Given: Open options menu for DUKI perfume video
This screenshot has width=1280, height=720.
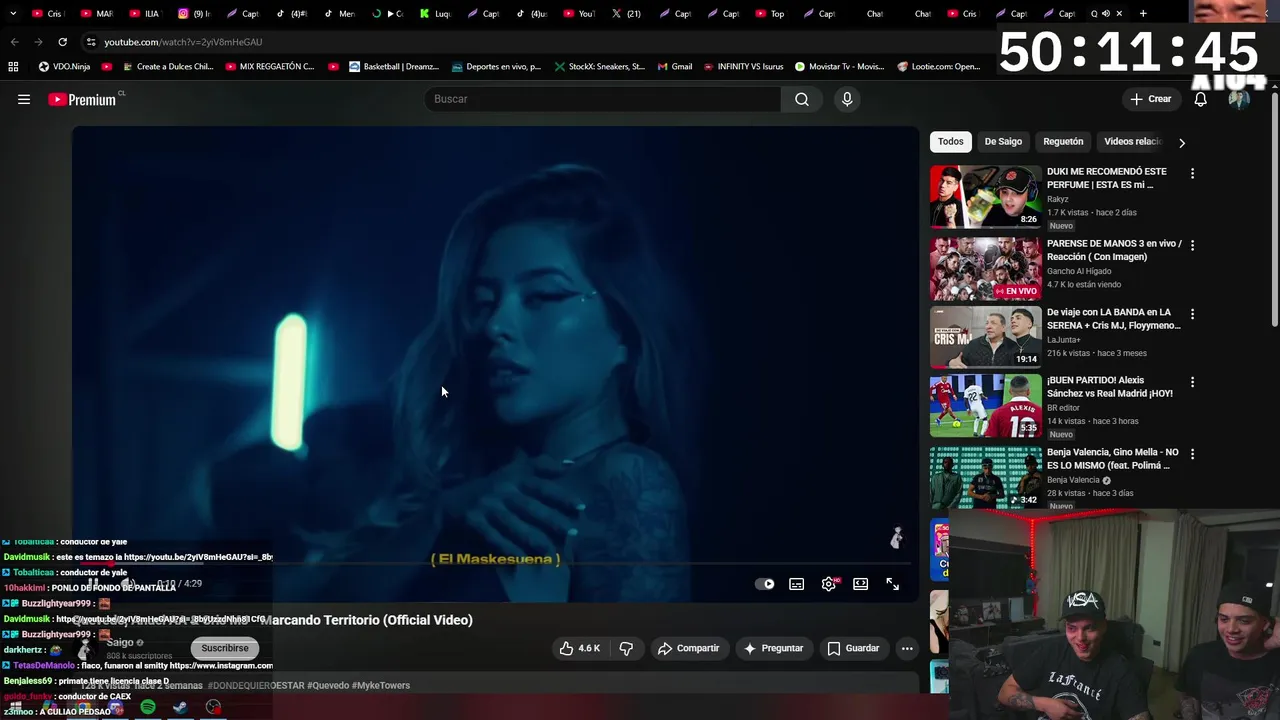Looking at the screenshot, I should coord(1192,173).
